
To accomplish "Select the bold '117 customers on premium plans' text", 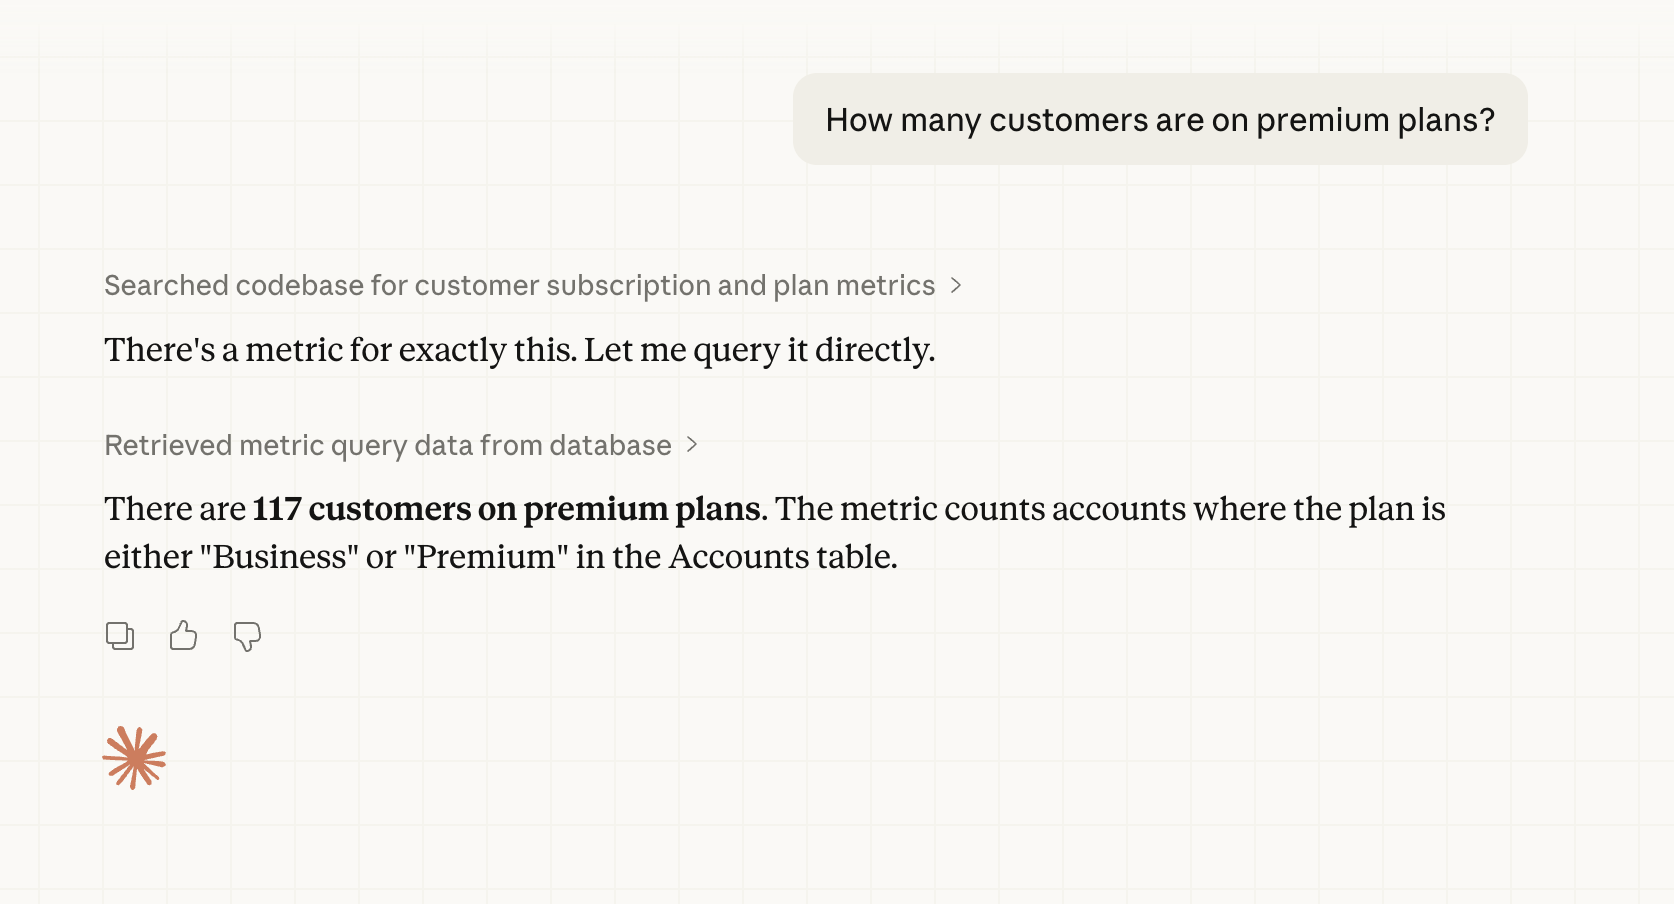I will click(x=505, y=509).
